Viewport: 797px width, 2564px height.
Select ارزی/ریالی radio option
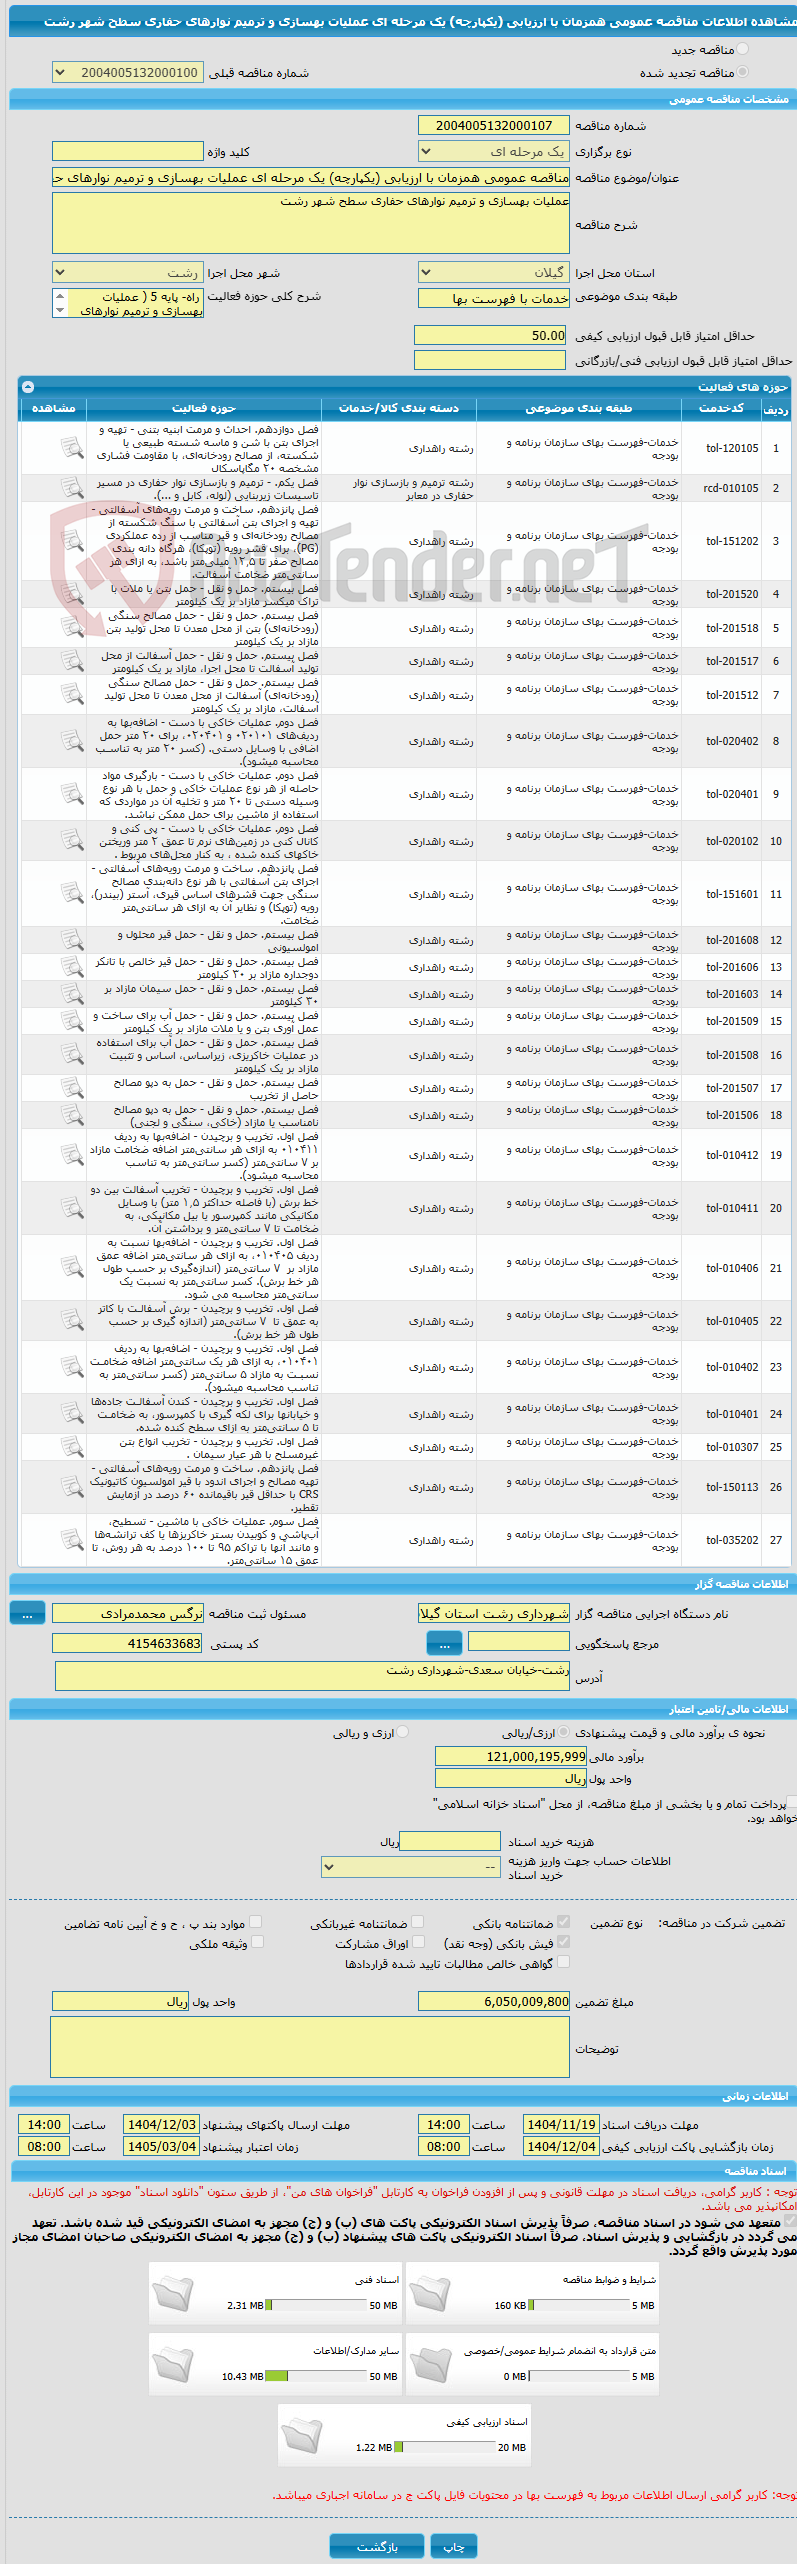pyautogui.click(x=565, y=1732)
